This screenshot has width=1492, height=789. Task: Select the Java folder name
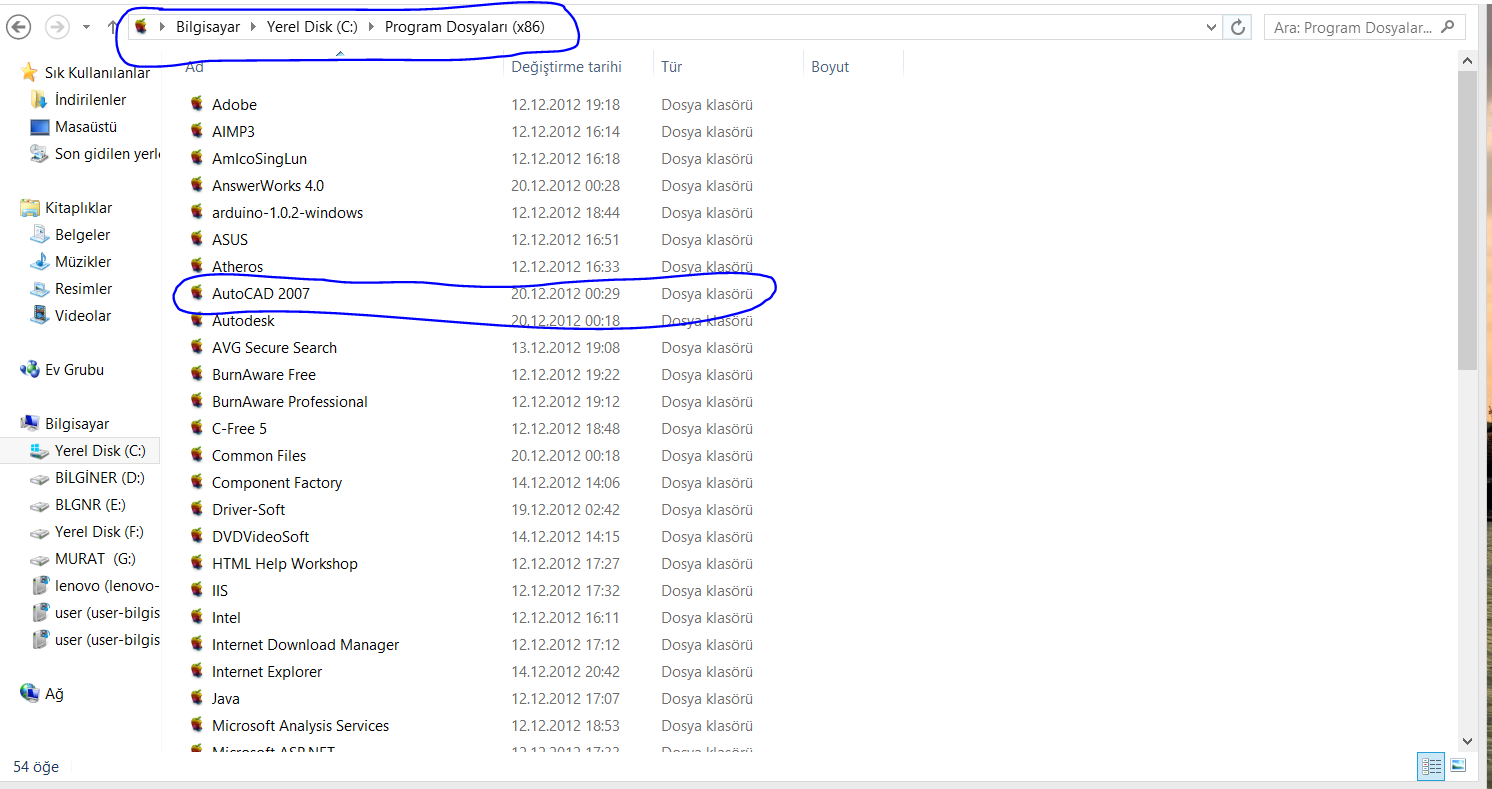tap(226, 699)
